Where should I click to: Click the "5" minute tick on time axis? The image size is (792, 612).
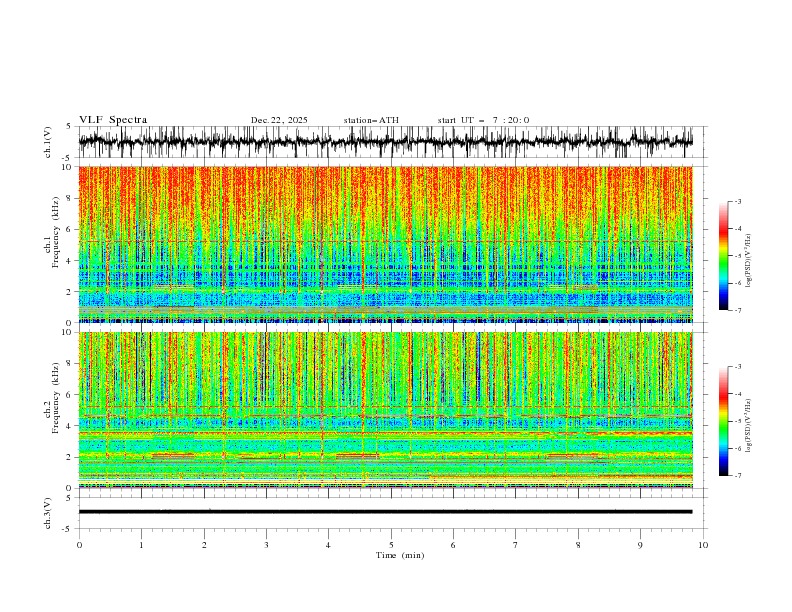pyautogui.click(x=391, y=545)
